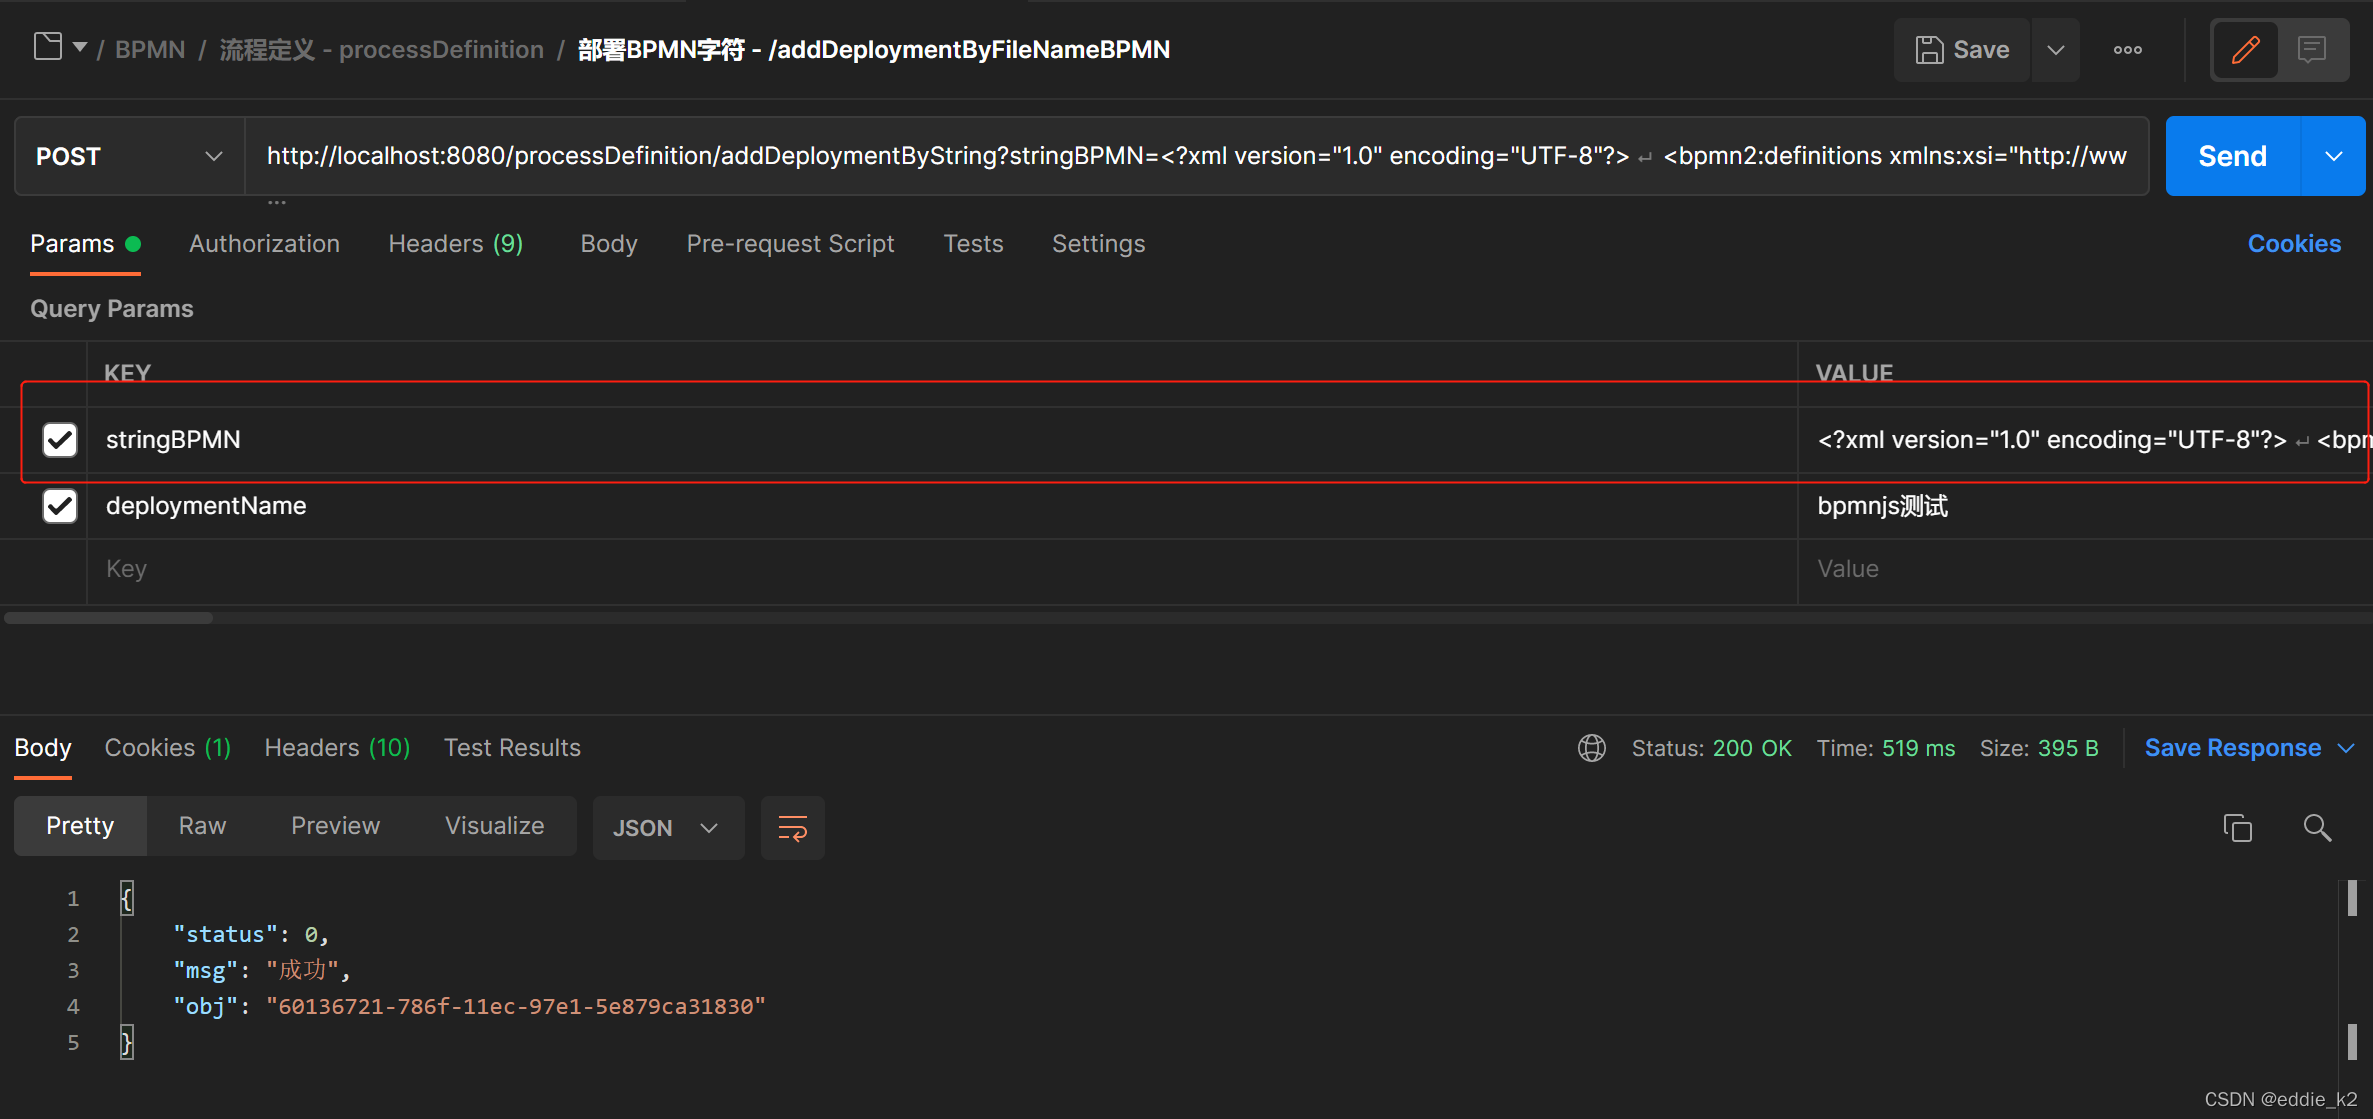The height and width of the screenshot is (1119, 2373).
Task: Open the request Body tab
Action: pos(608,244)
